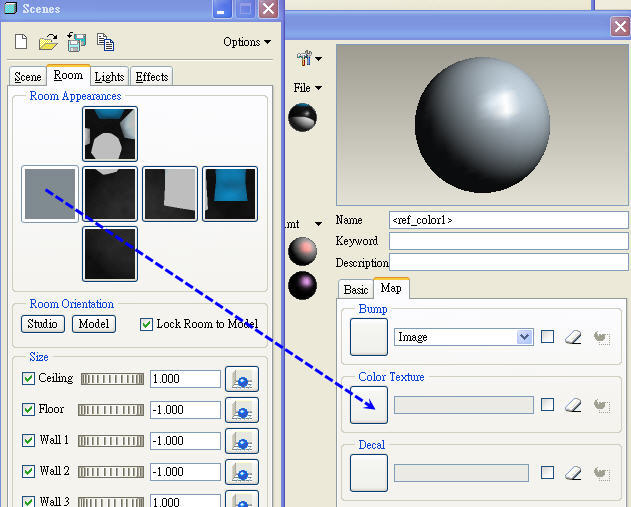Click the Floor align-to-model icon button
The image size is (631, 507).
tap(242, 410)
